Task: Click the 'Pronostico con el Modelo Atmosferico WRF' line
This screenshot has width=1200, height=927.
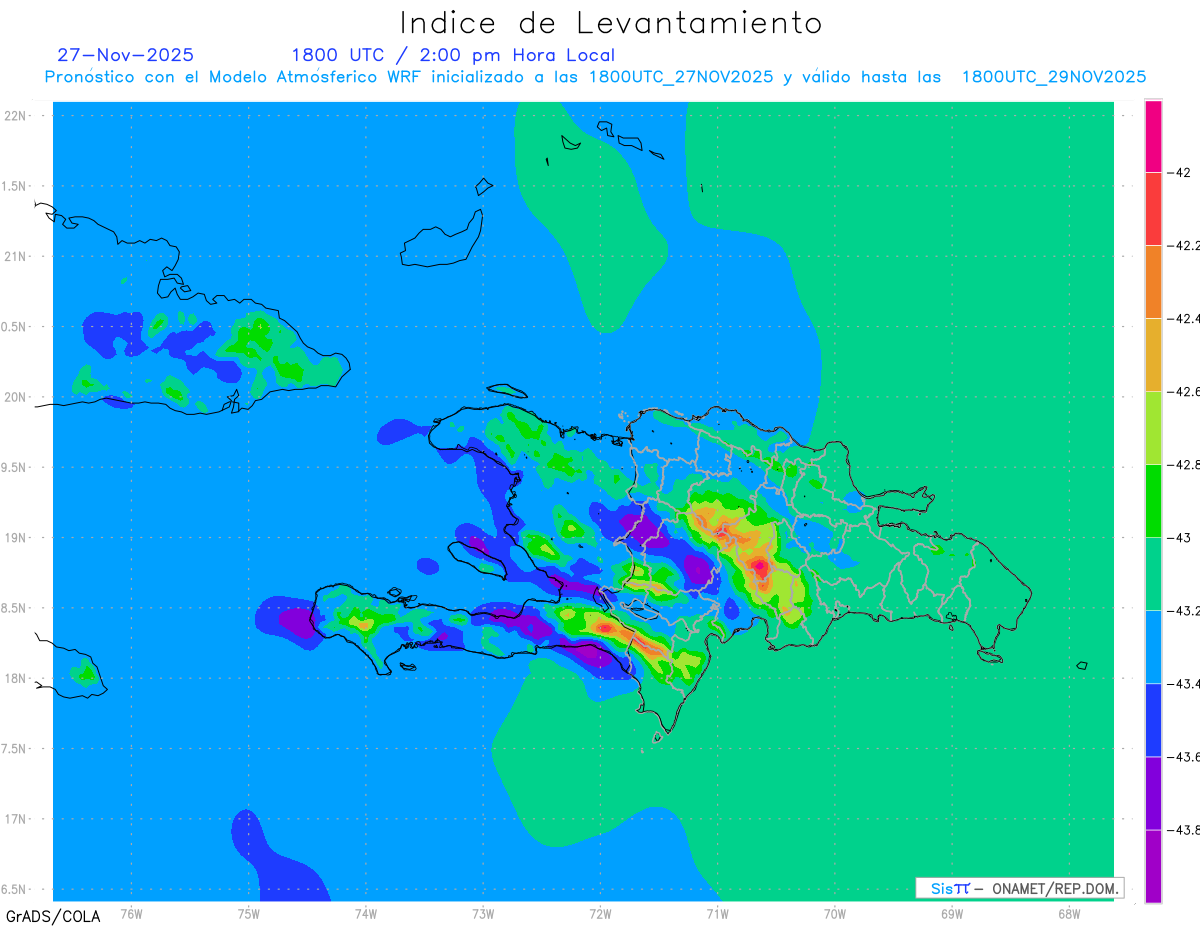Action: tap(595, 77)
